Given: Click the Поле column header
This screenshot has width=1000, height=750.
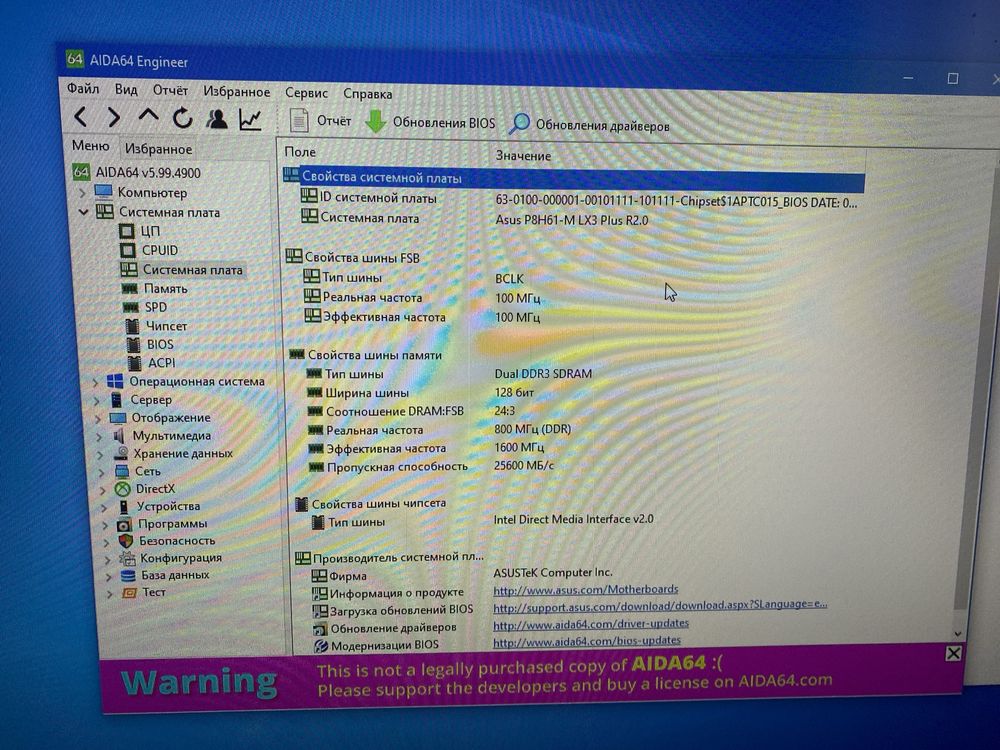Looking at the screenshot, I should click(x=300, y=152).
